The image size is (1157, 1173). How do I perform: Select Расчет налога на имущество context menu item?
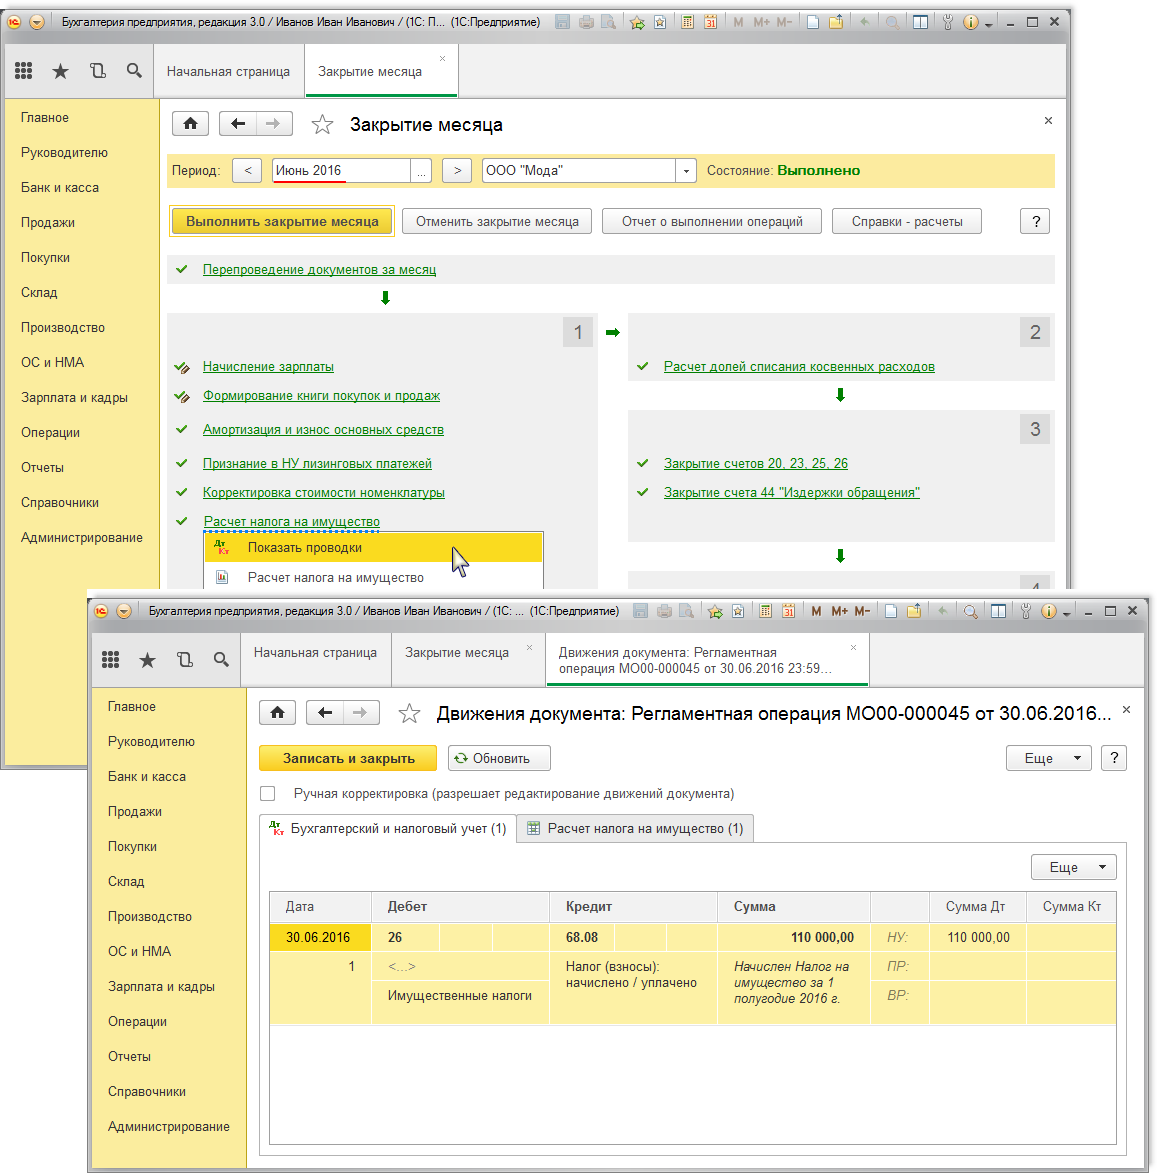(x=373, y=578)
